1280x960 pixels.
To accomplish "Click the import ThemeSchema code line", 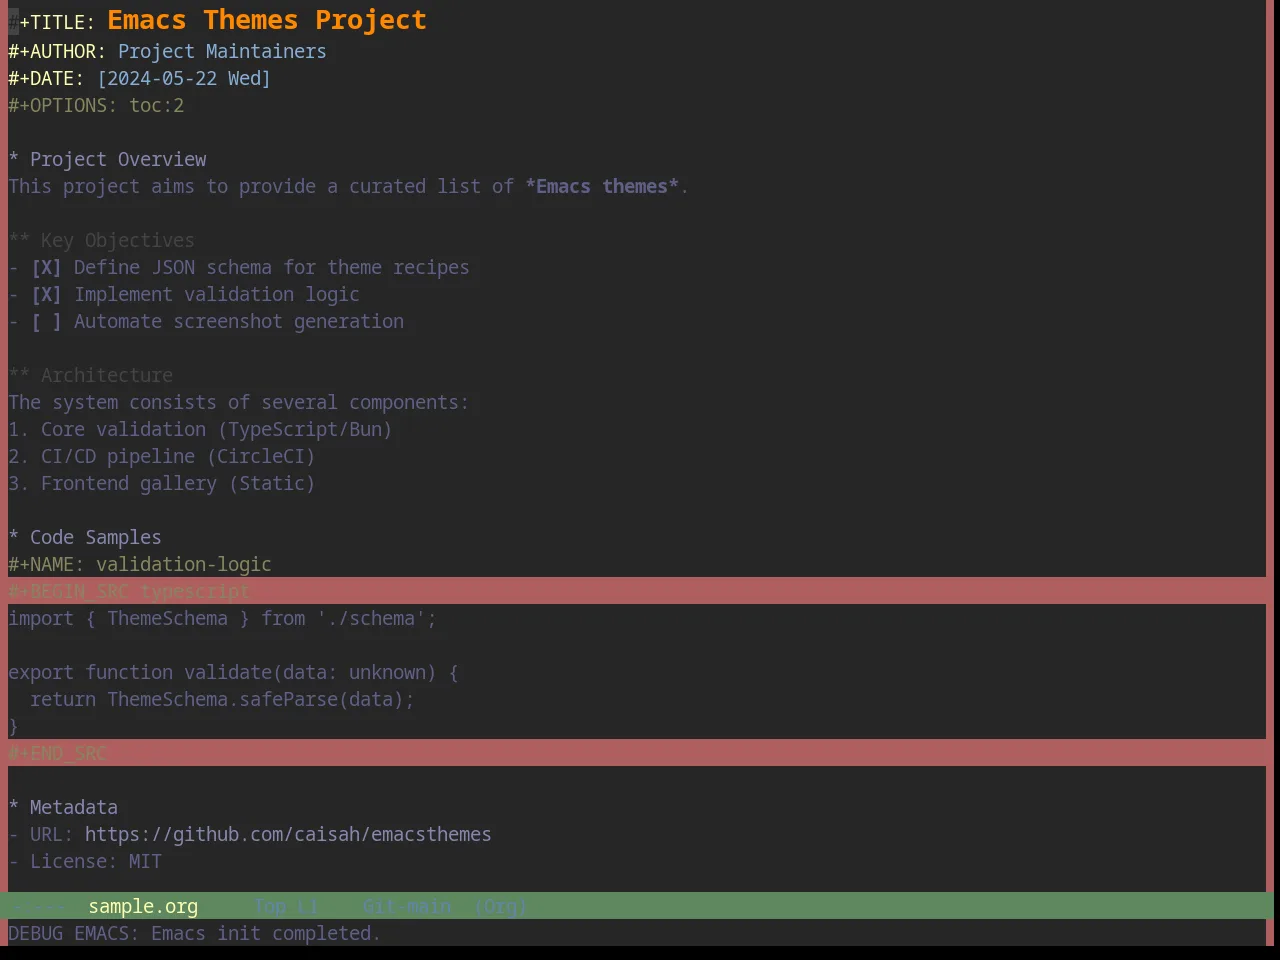I will [x=222, y=618].
